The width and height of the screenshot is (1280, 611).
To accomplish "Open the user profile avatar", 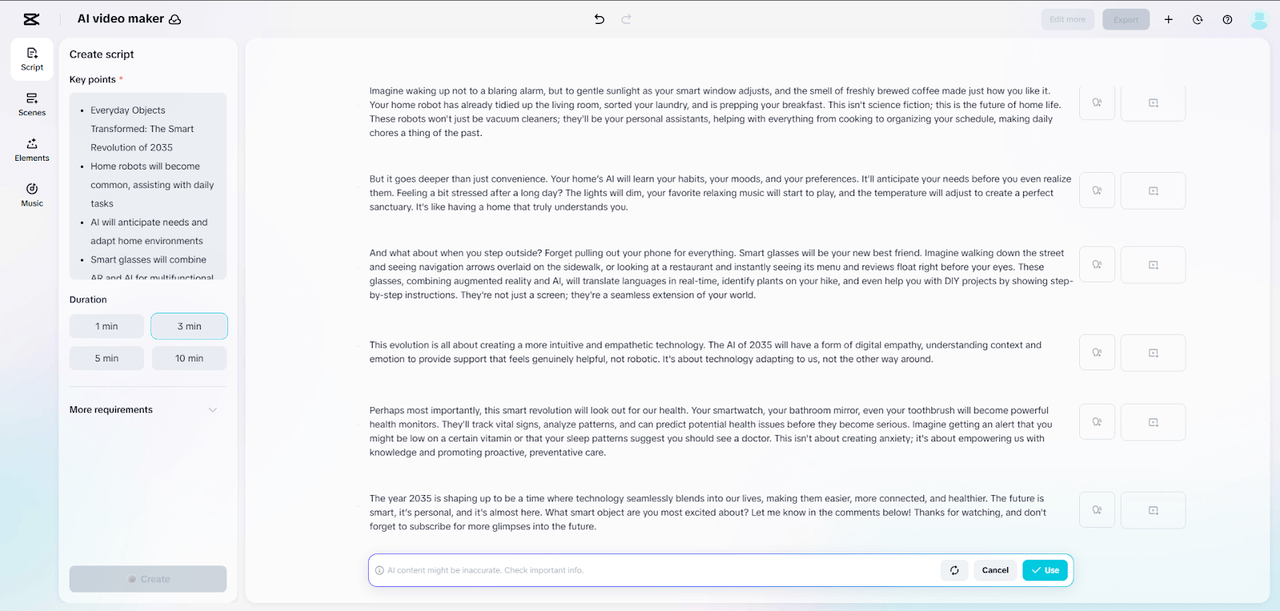I will pyautogui.click(x=1258, y=19).
